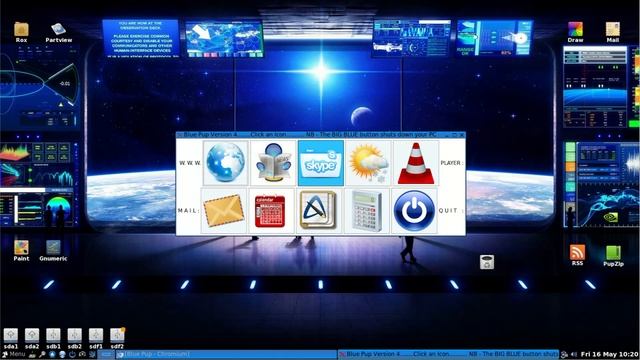Switch to the Blue Pup - Chromium task

tap(226, 354)
